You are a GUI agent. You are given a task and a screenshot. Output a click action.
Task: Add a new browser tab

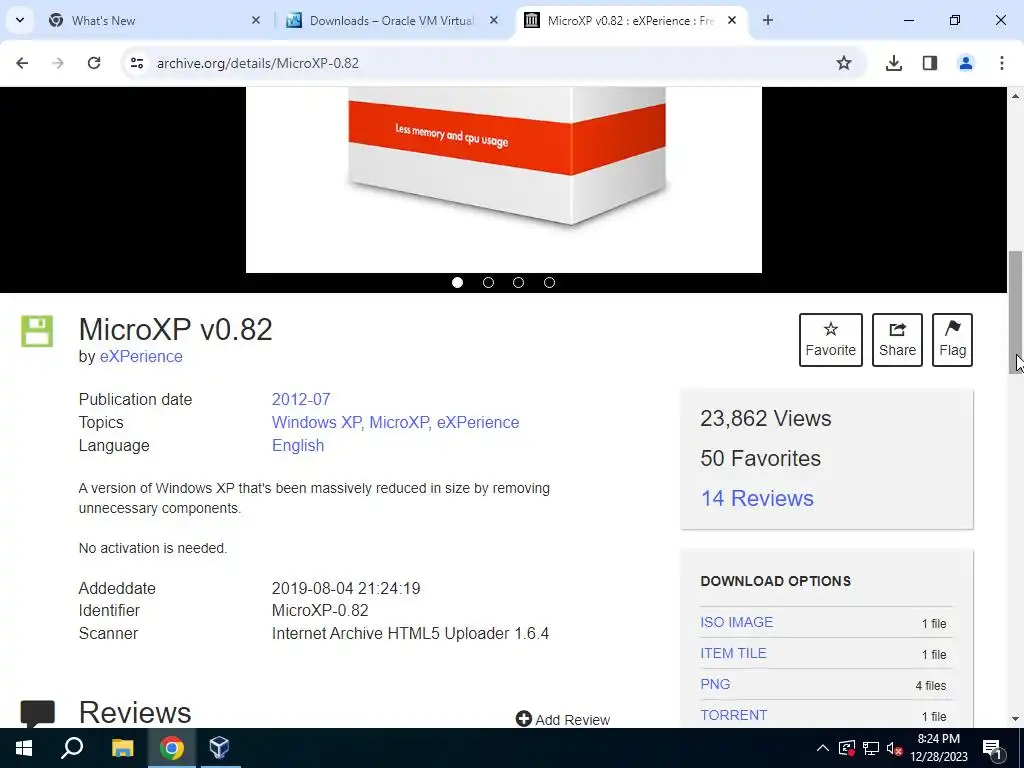pyautogui.click(x=768, y=20)
